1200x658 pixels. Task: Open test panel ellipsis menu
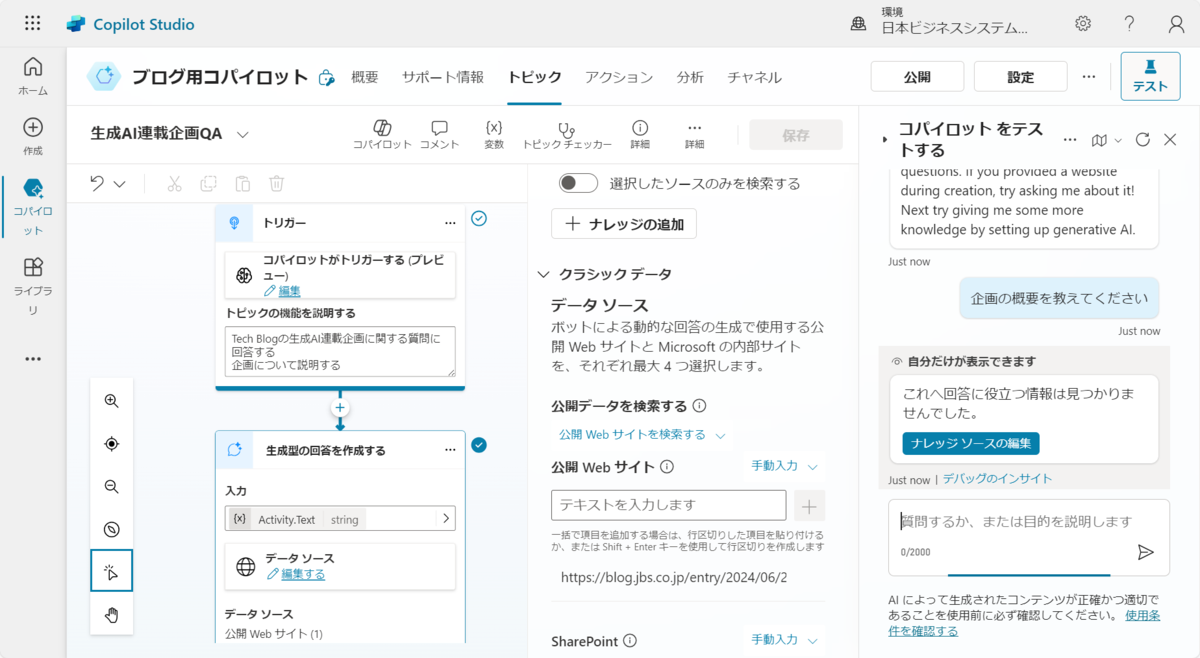click(x=1070, y=140)
